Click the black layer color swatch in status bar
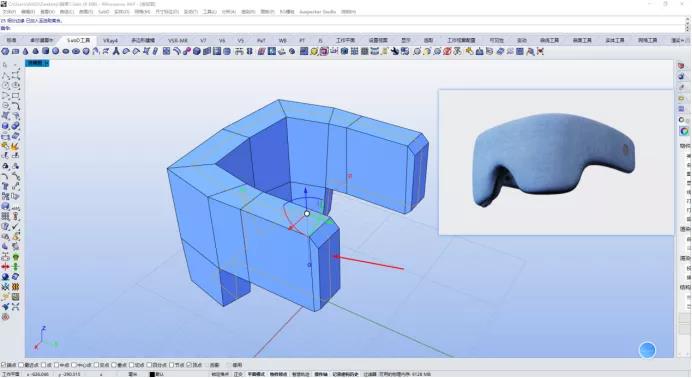This screenshot has height=378, width=692. (x=152, y=374)
